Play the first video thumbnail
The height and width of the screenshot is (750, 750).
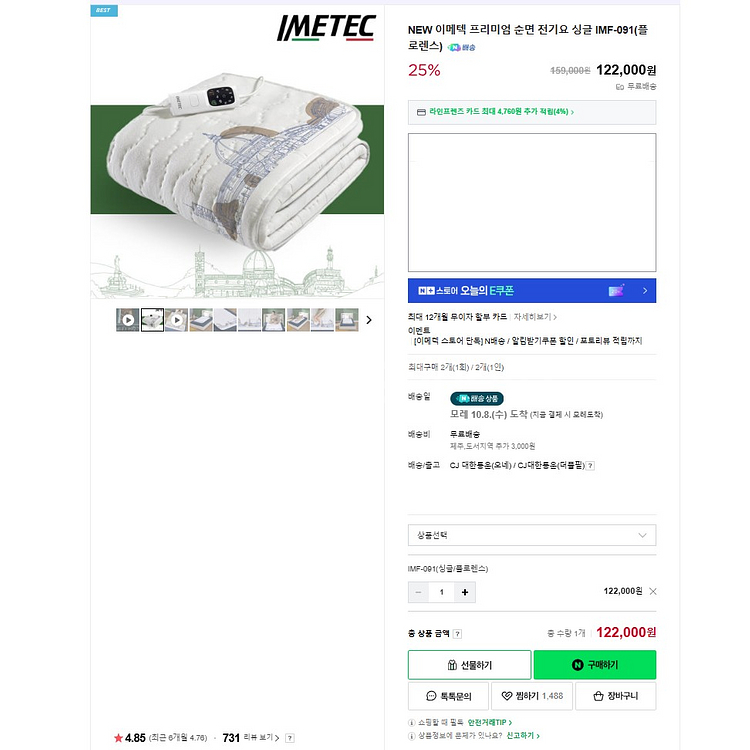128,320
